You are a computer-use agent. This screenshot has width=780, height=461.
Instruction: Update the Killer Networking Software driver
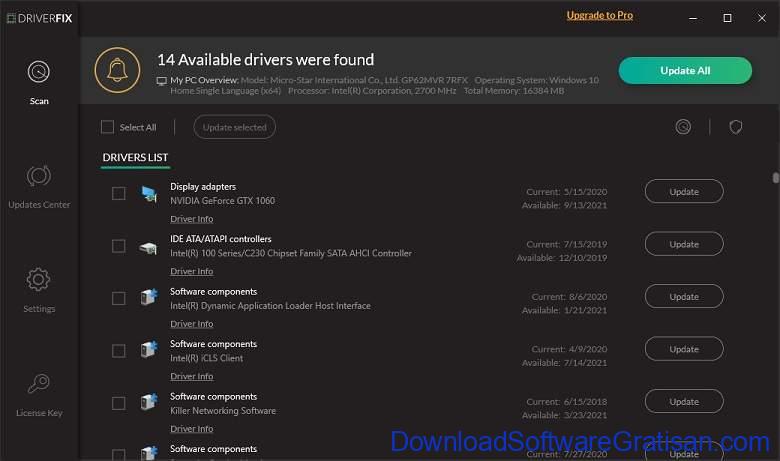coord(684,401)
